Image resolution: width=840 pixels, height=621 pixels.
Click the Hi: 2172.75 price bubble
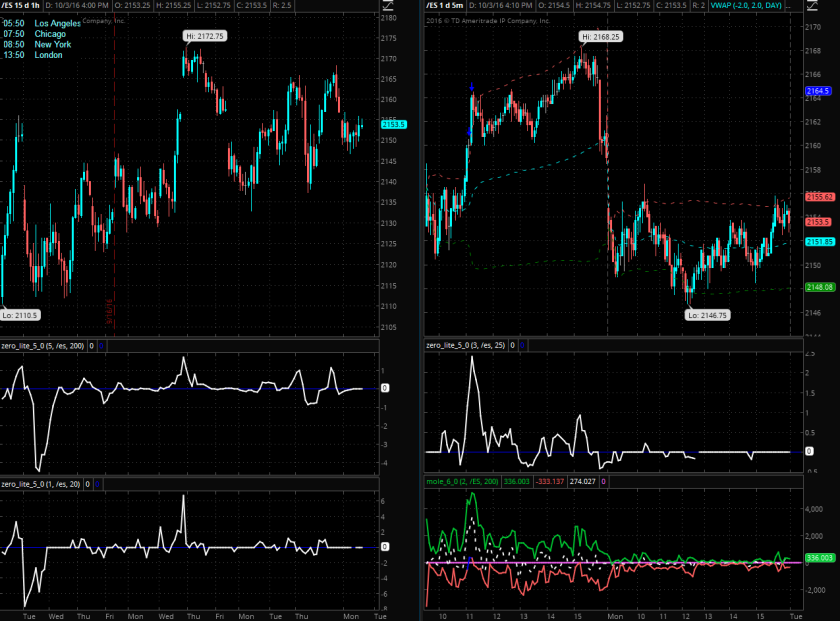coord(205,36)
